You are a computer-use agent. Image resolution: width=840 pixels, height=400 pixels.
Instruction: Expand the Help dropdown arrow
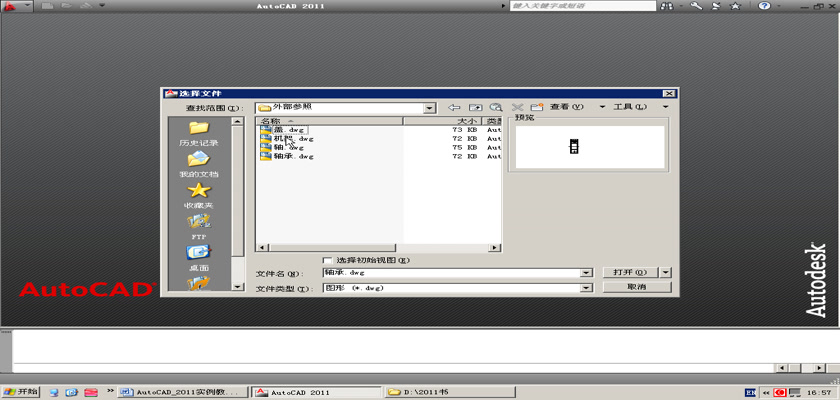pyautogui.click(x=777, y=6)
